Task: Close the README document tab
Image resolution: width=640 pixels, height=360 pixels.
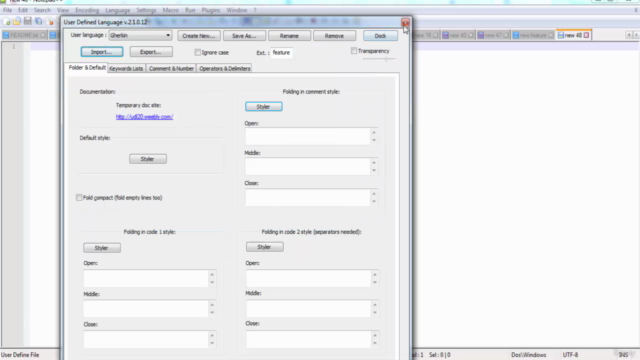Action: pyautogui.click(x=43, y=36)
